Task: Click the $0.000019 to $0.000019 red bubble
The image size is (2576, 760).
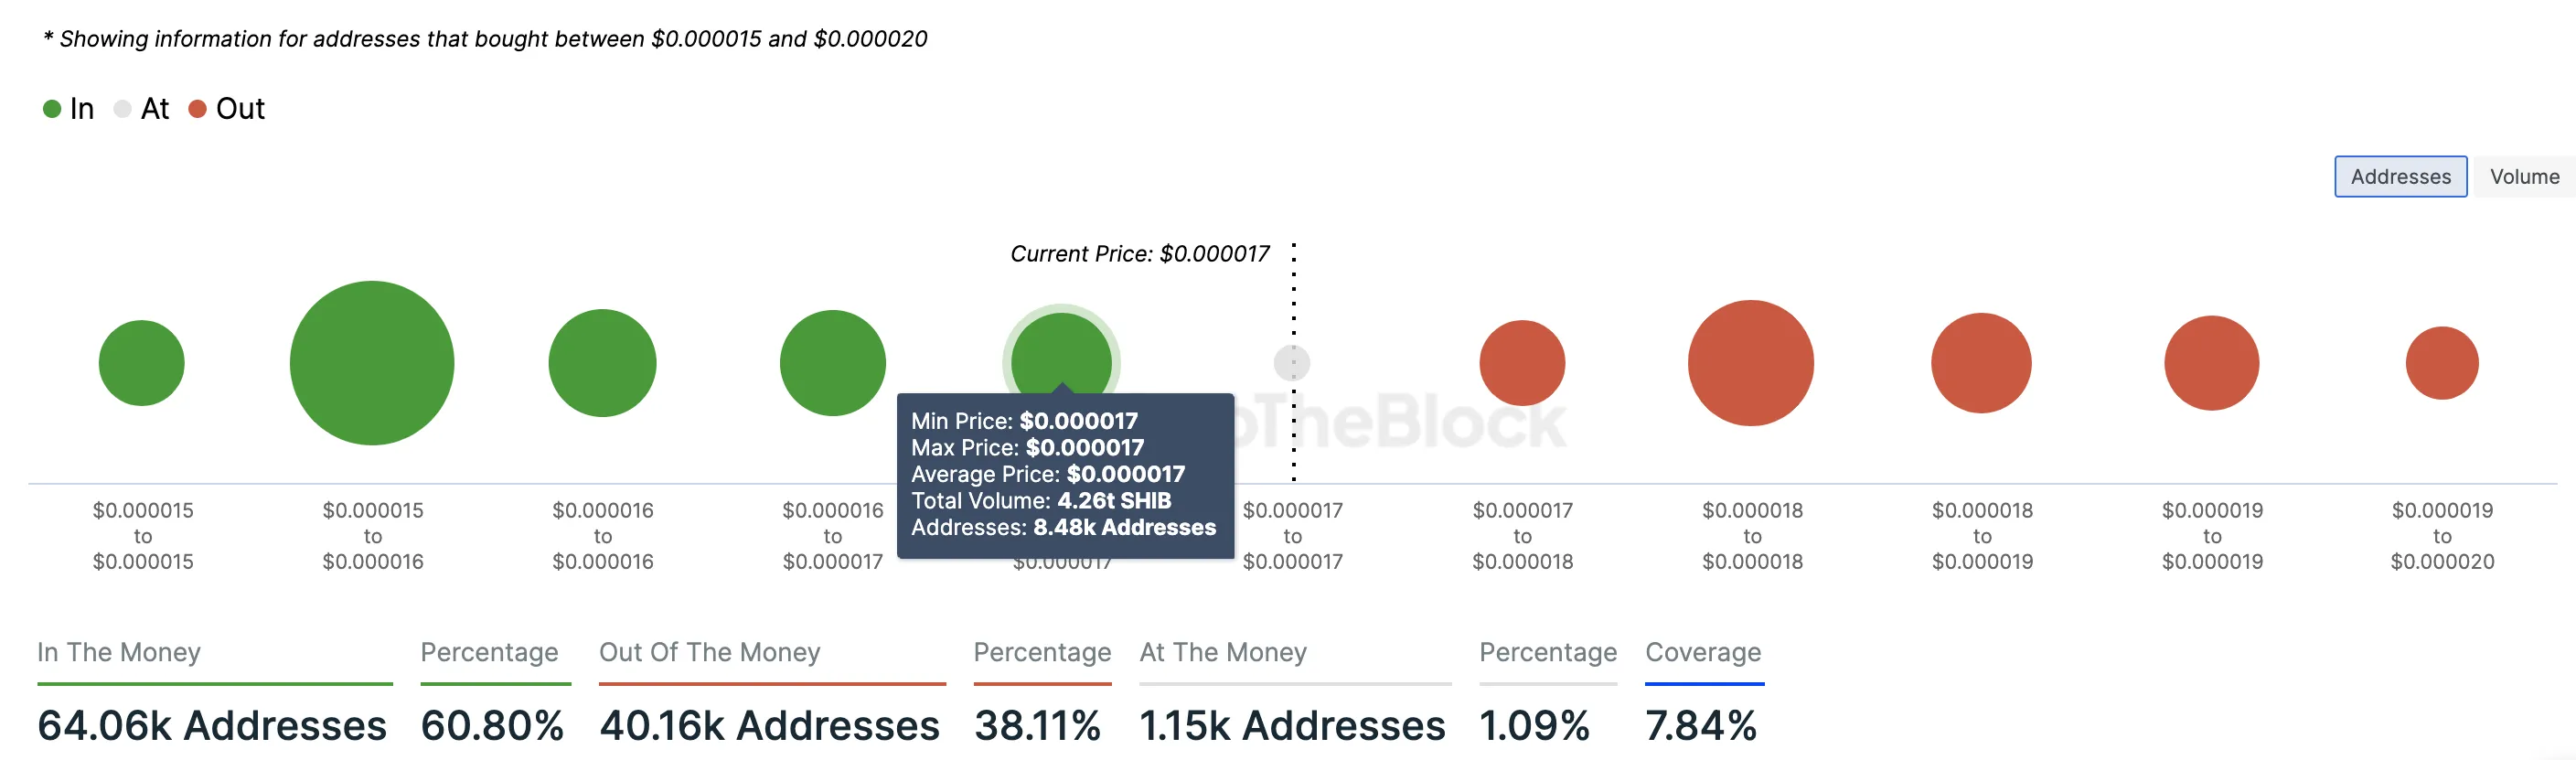Action: (2212, 363)
